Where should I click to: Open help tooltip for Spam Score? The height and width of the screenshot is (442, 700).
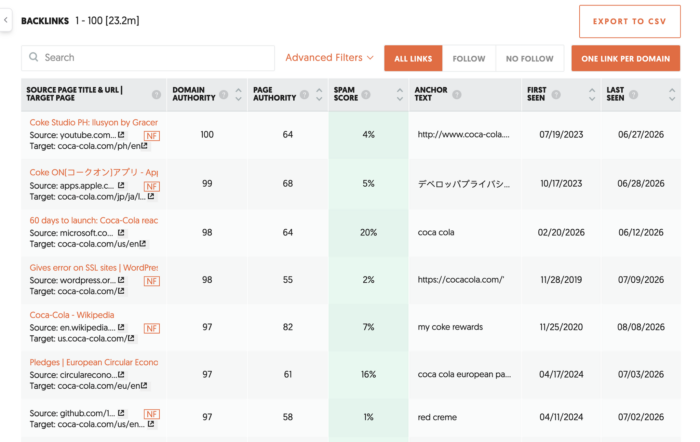[x=366, y=95]
